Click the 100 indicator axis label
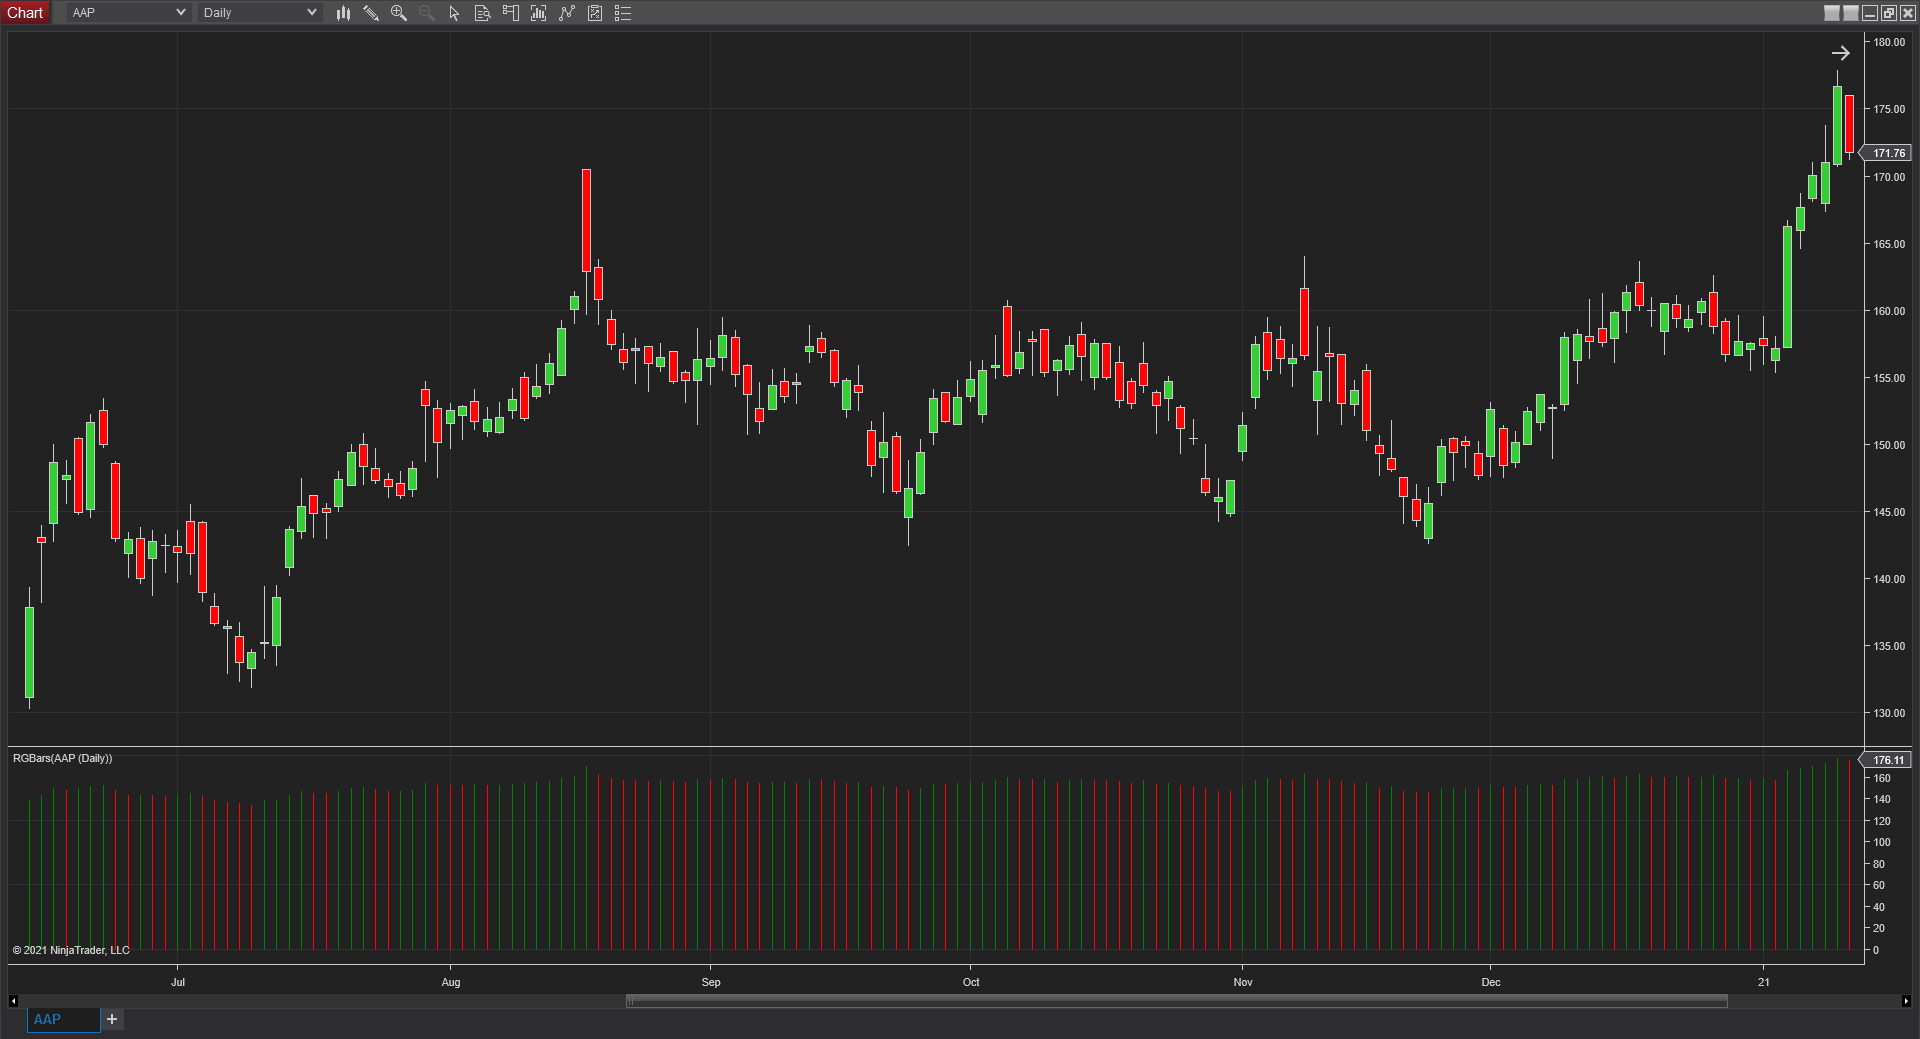Viewport: 1920px width, 1039px height. point(1882,842)
